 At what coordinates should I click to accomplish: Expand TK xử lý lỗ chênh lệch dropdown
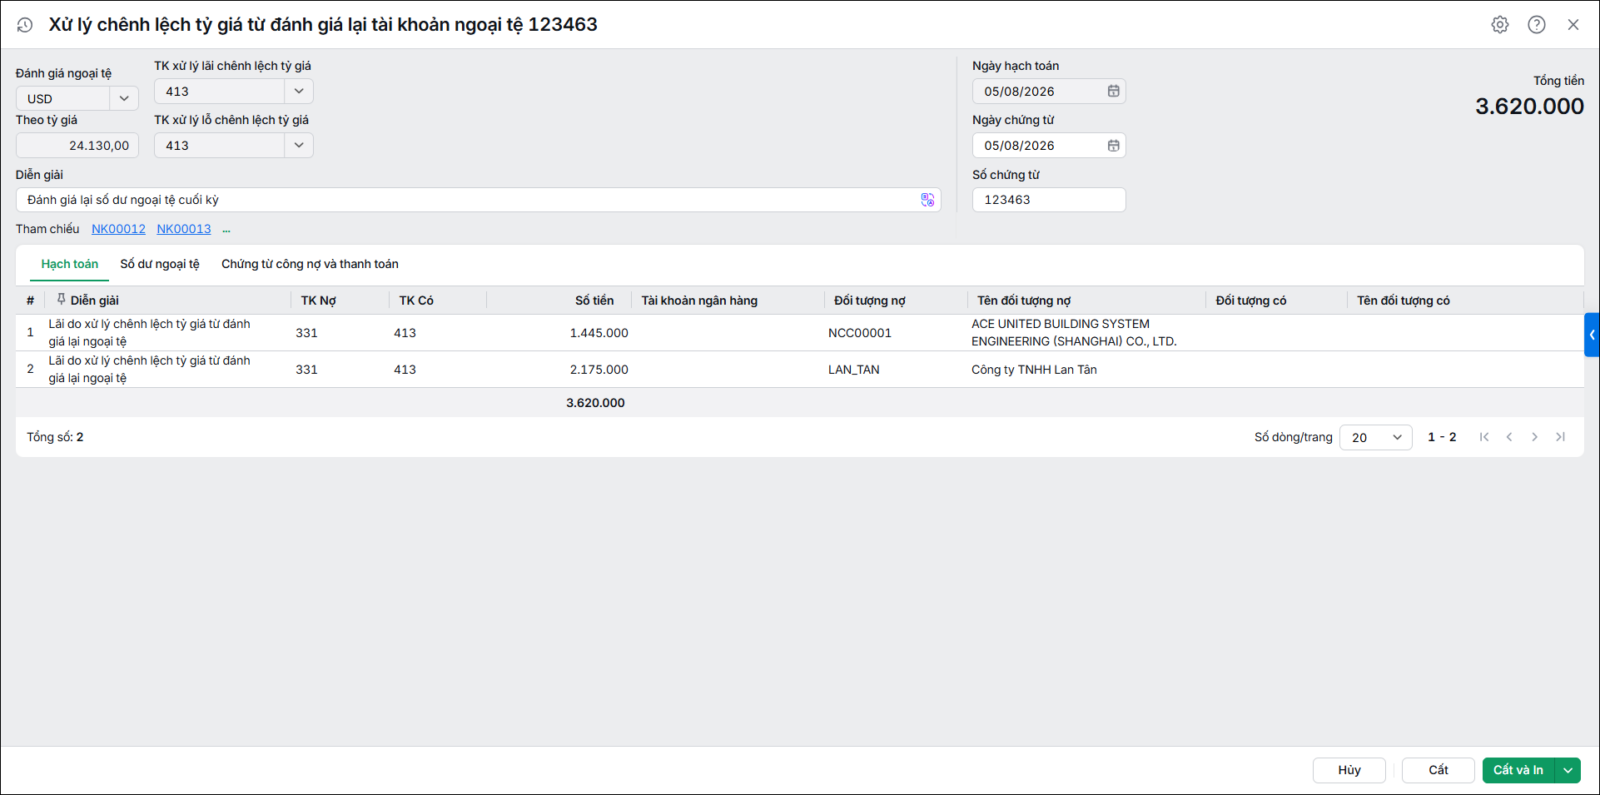(x=299, y=145)
